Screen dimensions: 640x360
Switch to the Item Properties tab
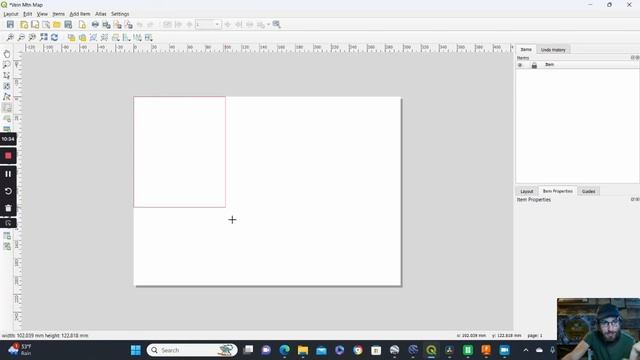tap(558, 191)
